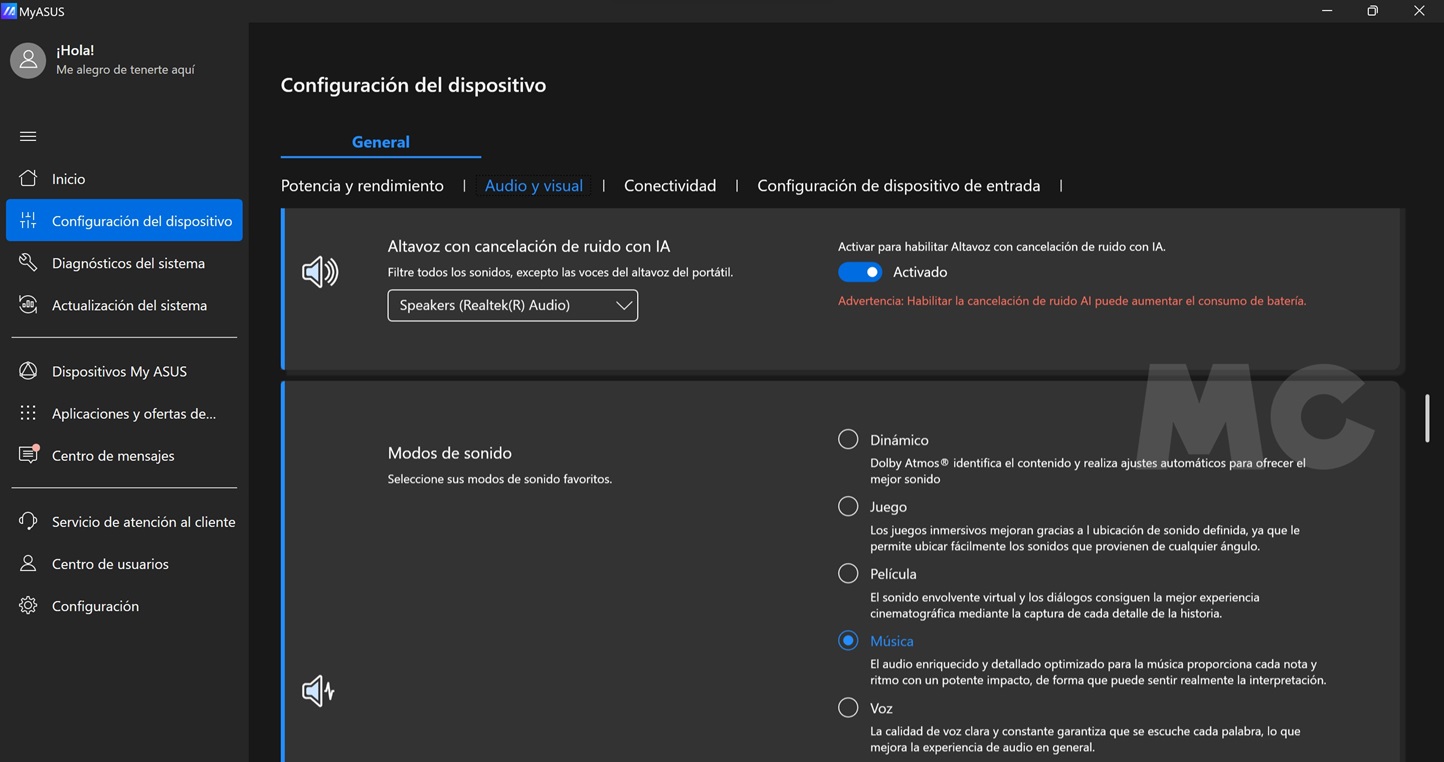Choose the Voz sound mode
This screenshot has height=762, width=1444.
tap(848, 708)
